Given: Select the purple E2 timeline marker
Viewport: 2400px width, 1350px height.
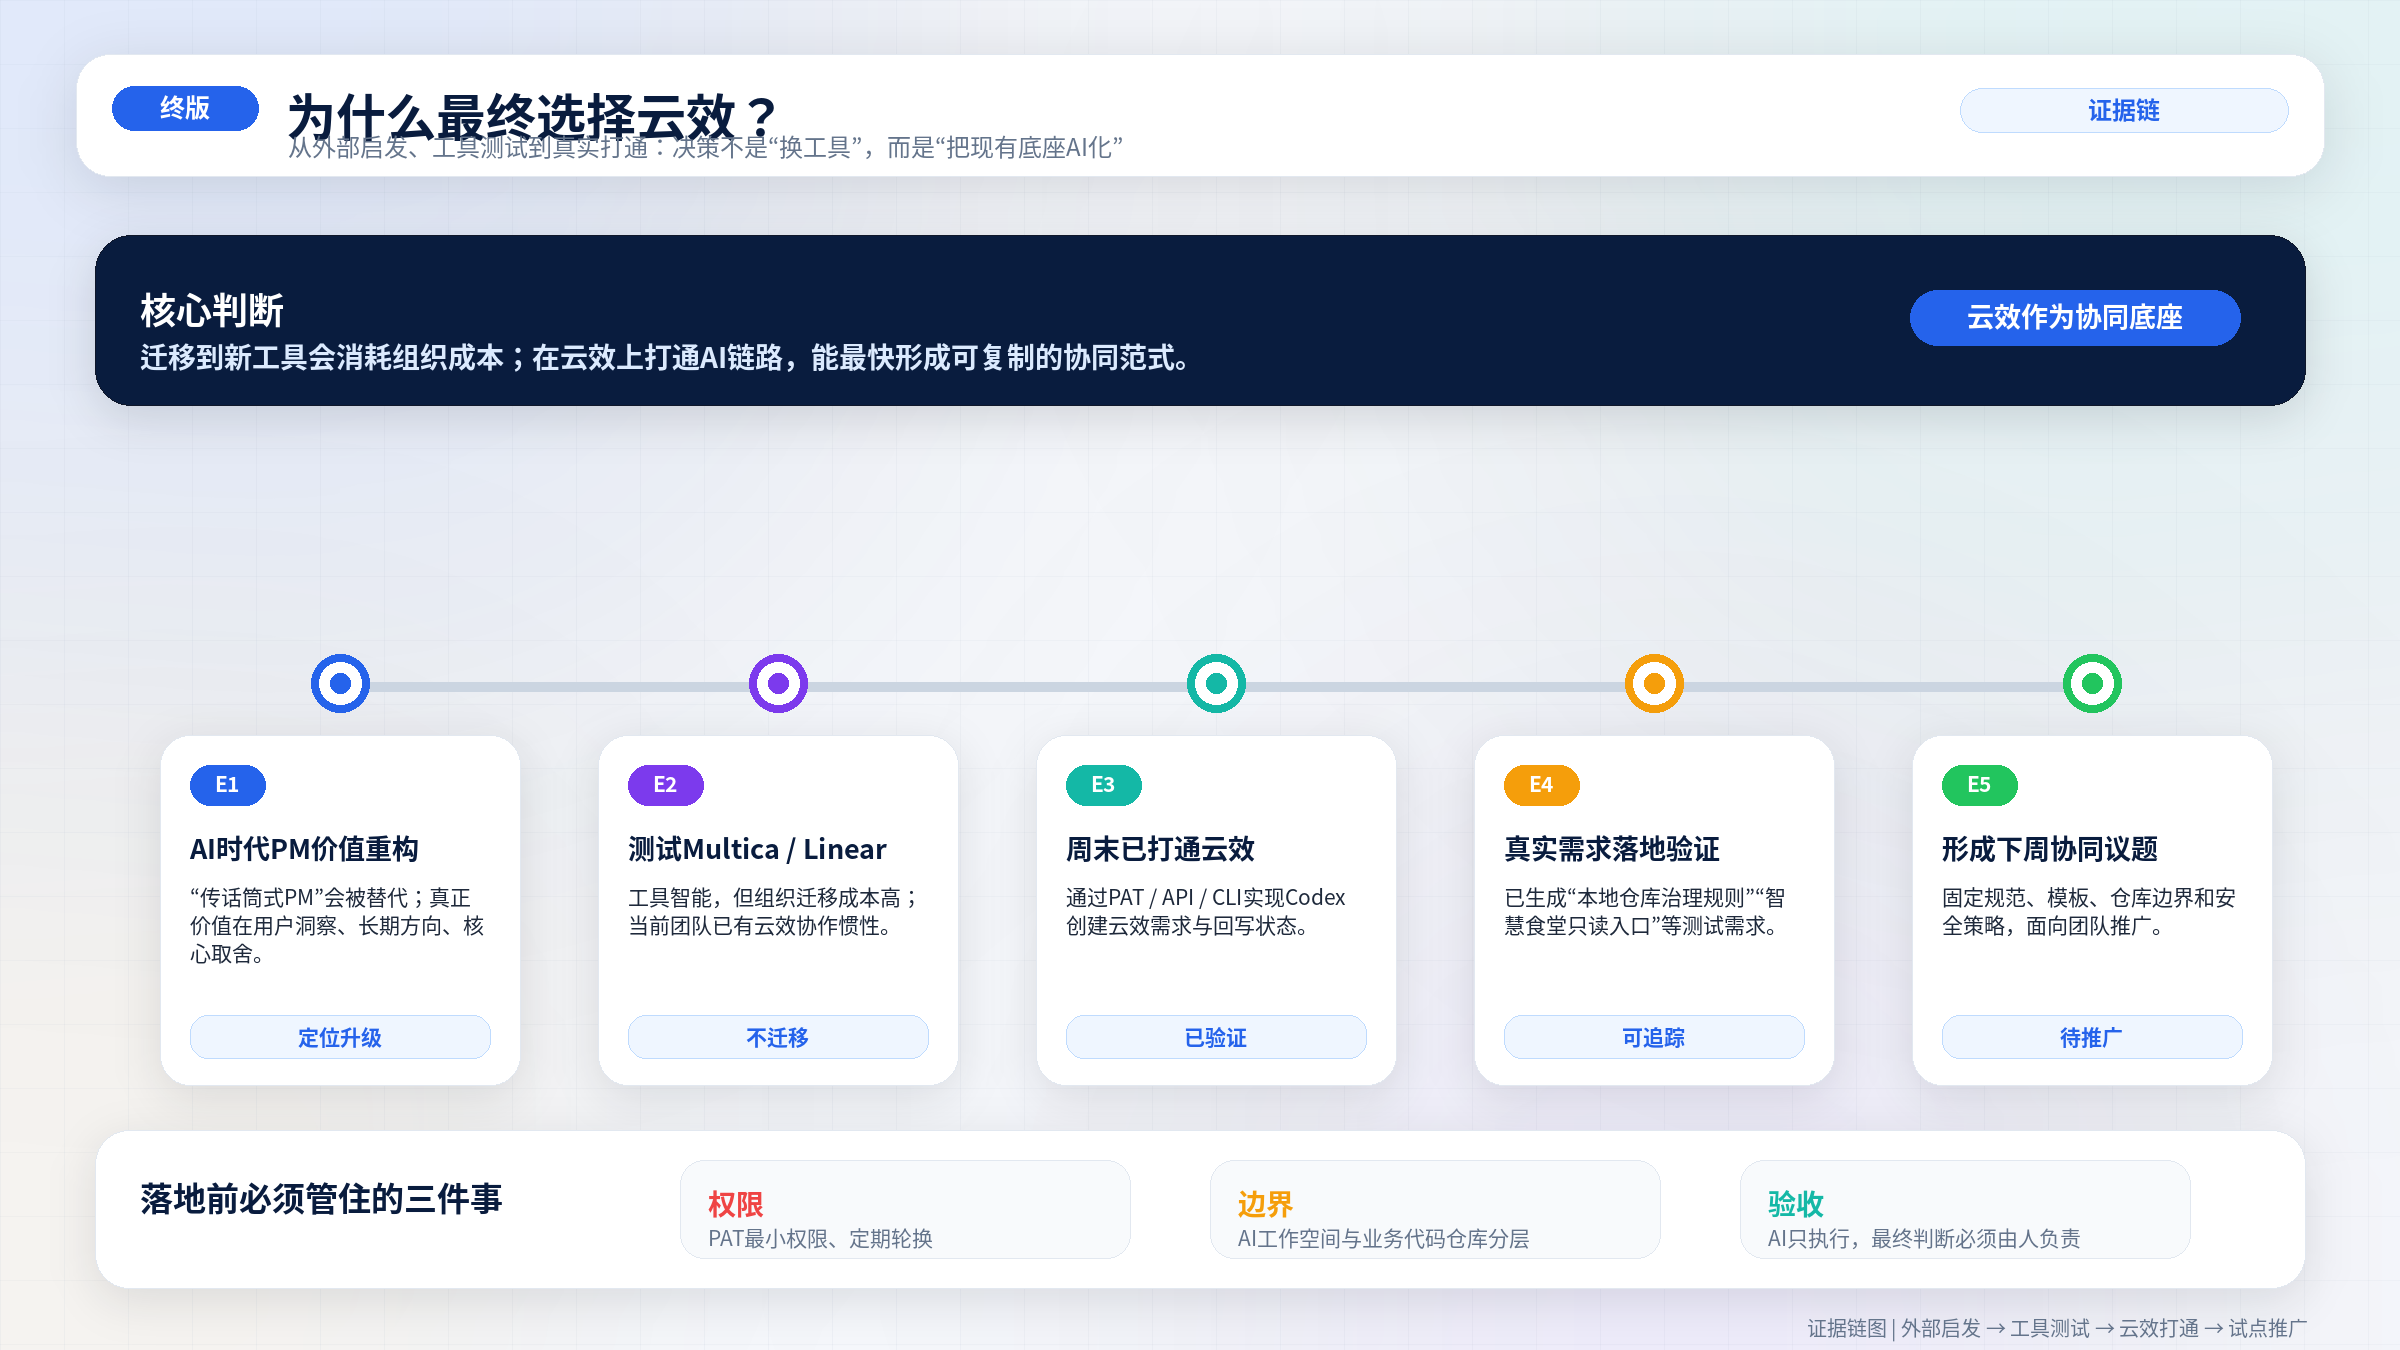Looking at the screenshot, I should click(778, 684).
